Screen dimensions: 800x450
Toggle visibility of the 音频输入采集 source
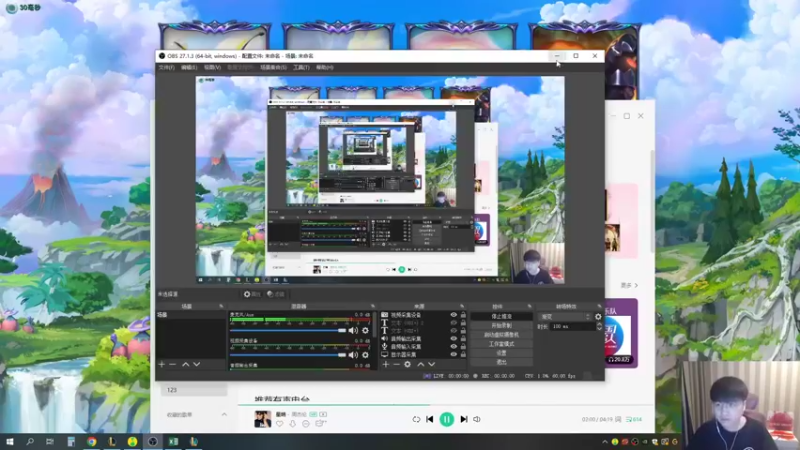point(454,346)
